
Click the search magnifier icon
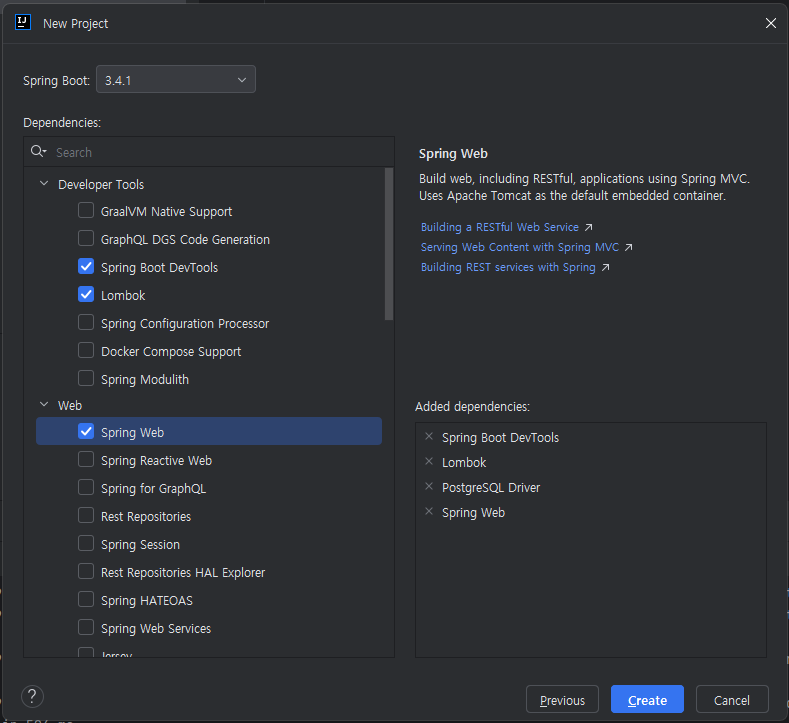coord(38,151)
